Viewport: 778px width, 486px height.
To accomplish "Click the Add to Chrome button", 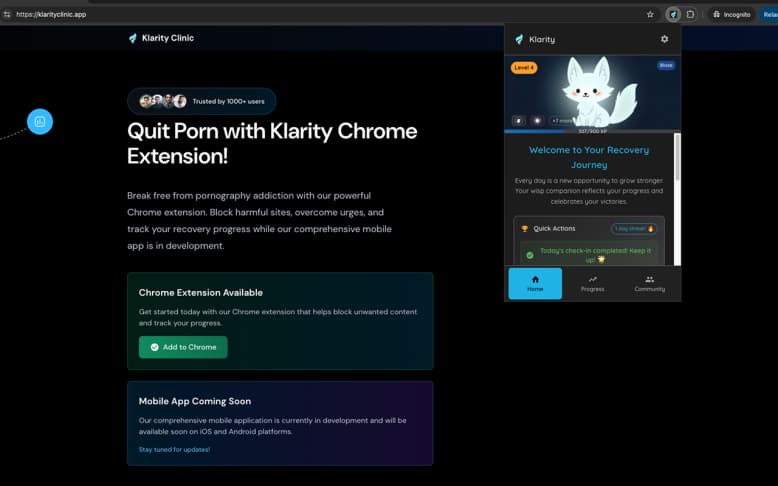I will [x=183, y=347].
